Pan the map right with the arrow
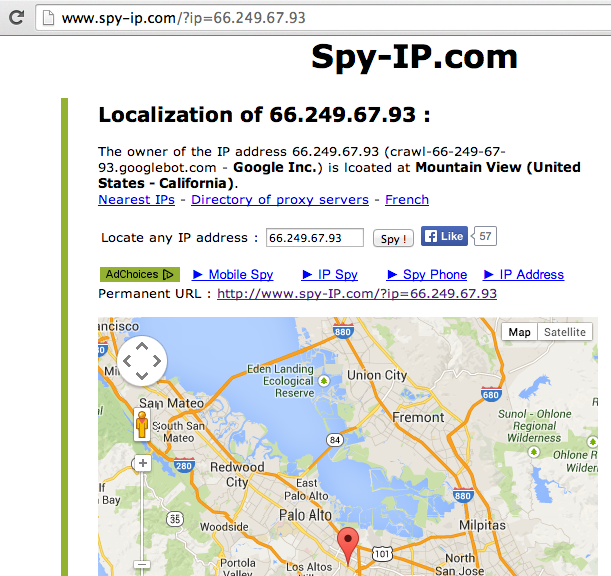This screenshot has height=576, width=611. click(157, 361)
